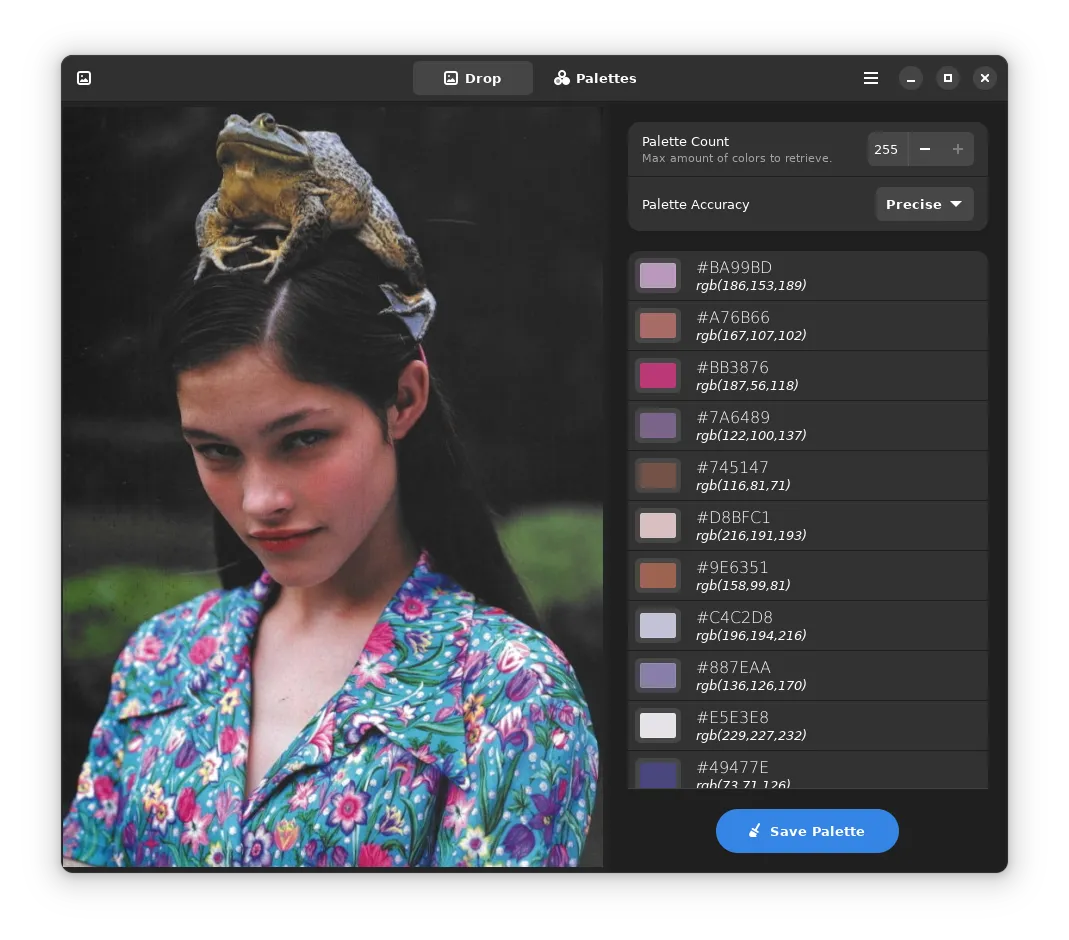Click the loaded frog photo preview
This screenshot has height=940, width=1069.
(332, 486)
